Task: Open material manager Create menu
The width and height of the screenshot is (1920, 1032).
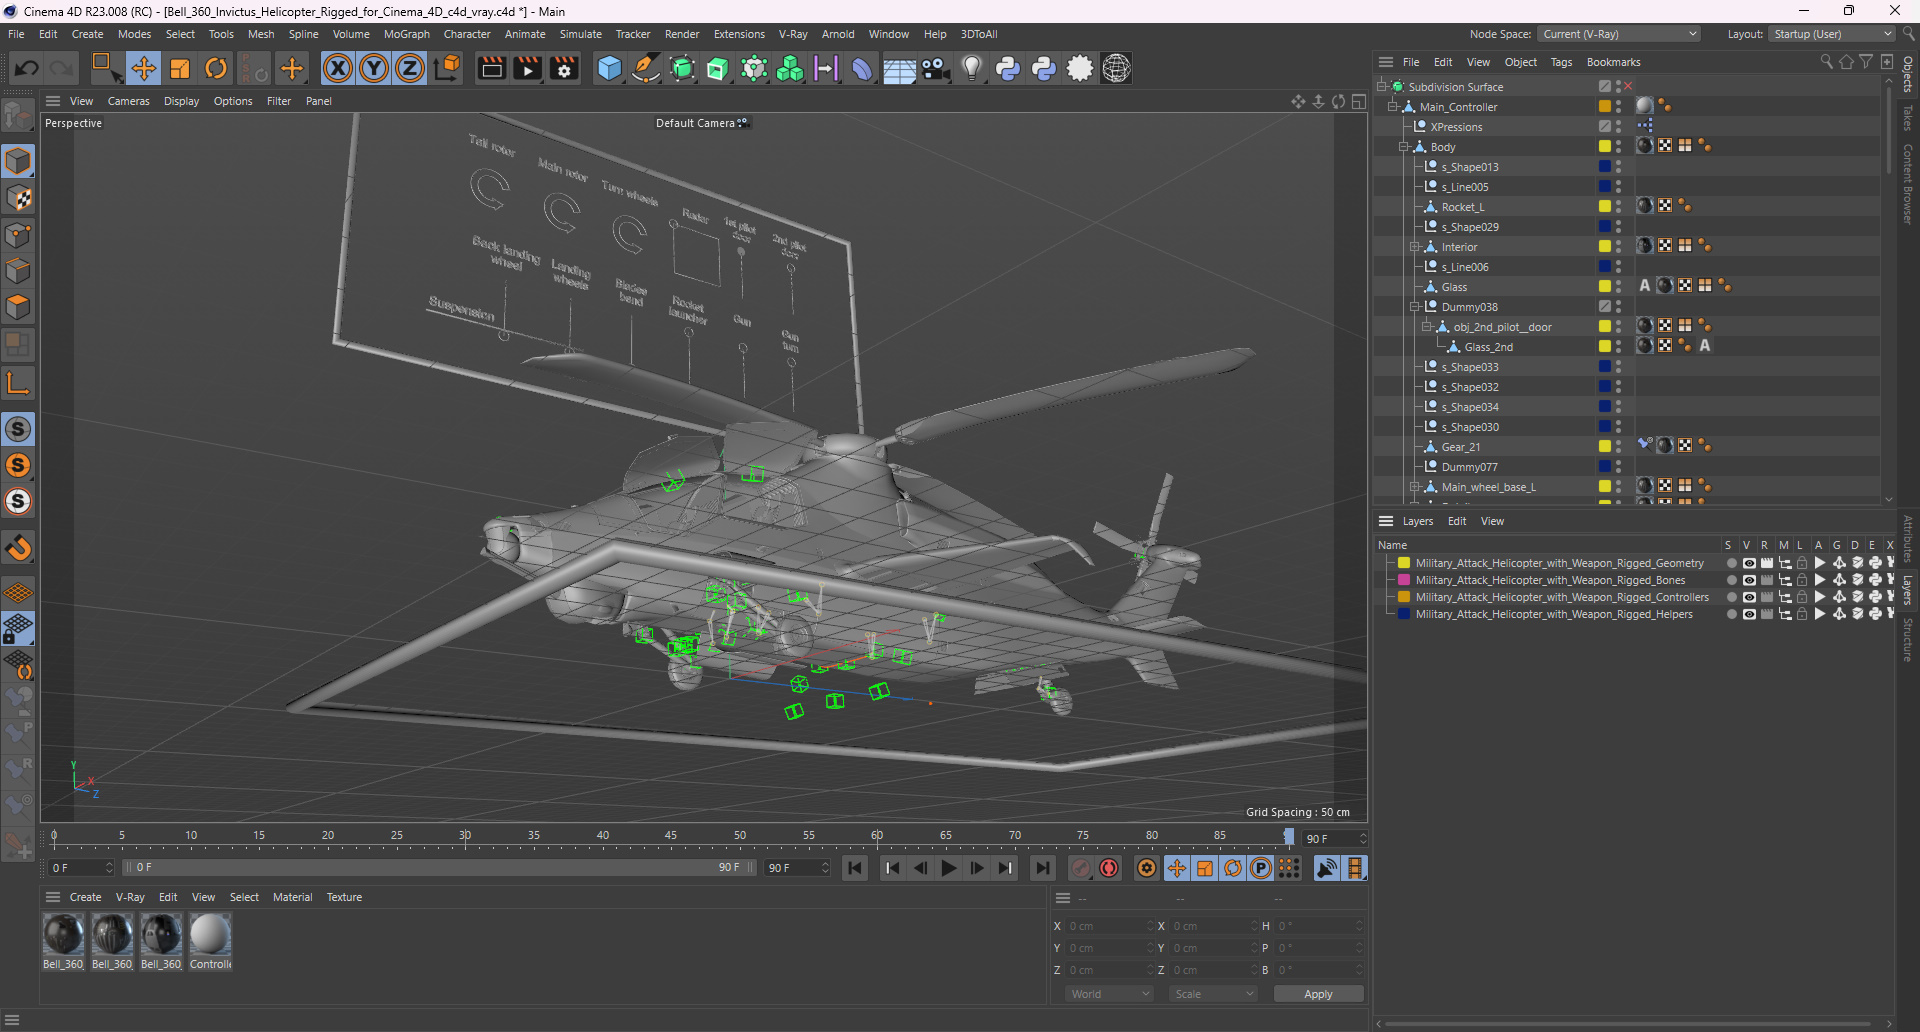Action: click(x=85, y=897)
